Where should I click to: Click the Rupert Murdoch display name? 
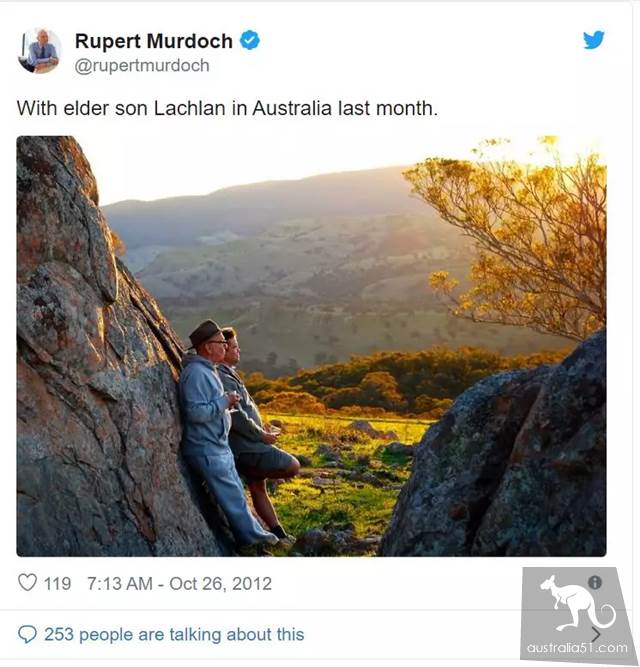tap(153, 41)
